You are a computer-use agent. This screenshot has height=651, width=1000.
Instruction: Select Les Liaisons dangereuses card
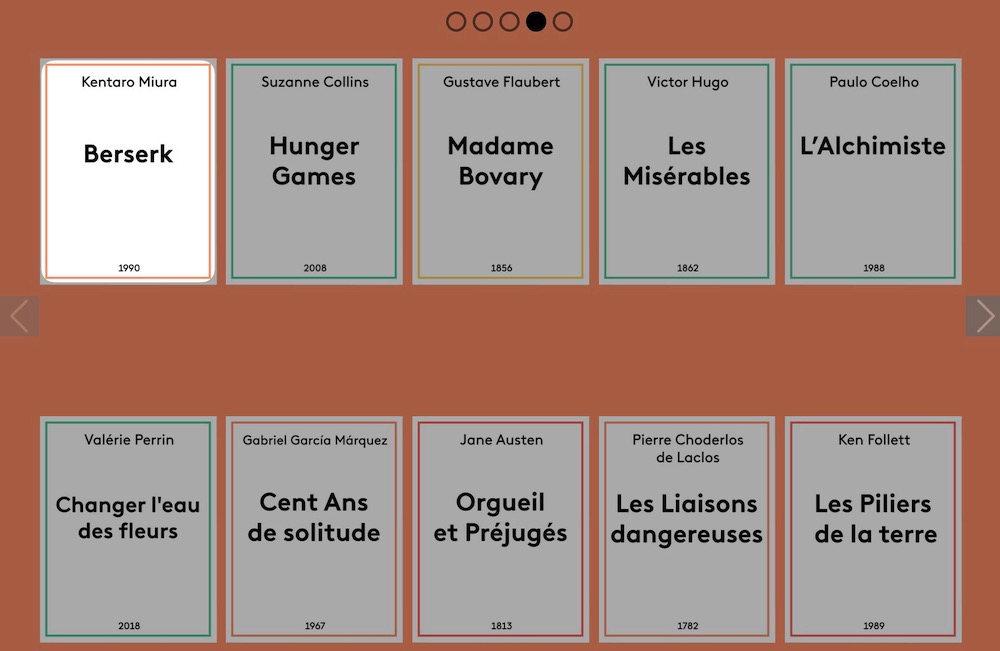[687, 529]
